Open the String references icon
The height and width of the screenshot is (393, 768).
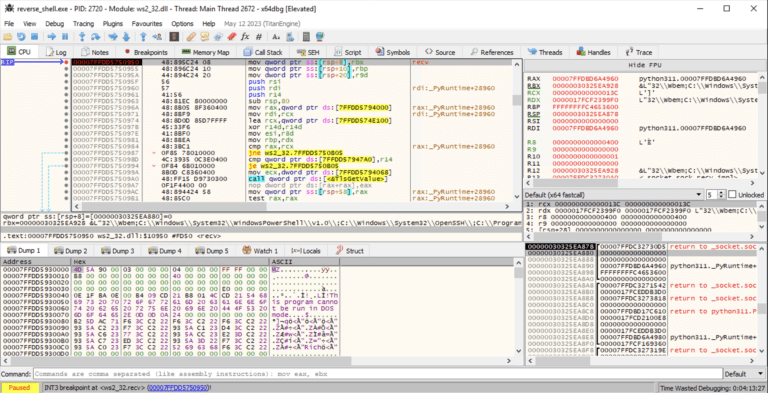(x=276, y=37)
